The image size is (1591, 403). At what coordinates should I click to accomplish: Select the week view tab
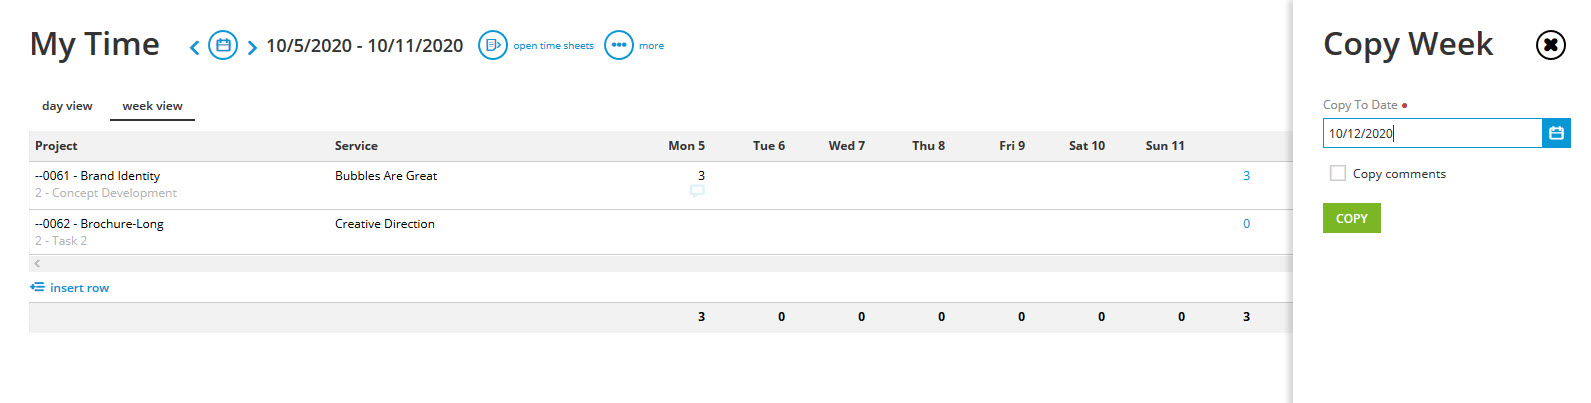tap(152, 106)
